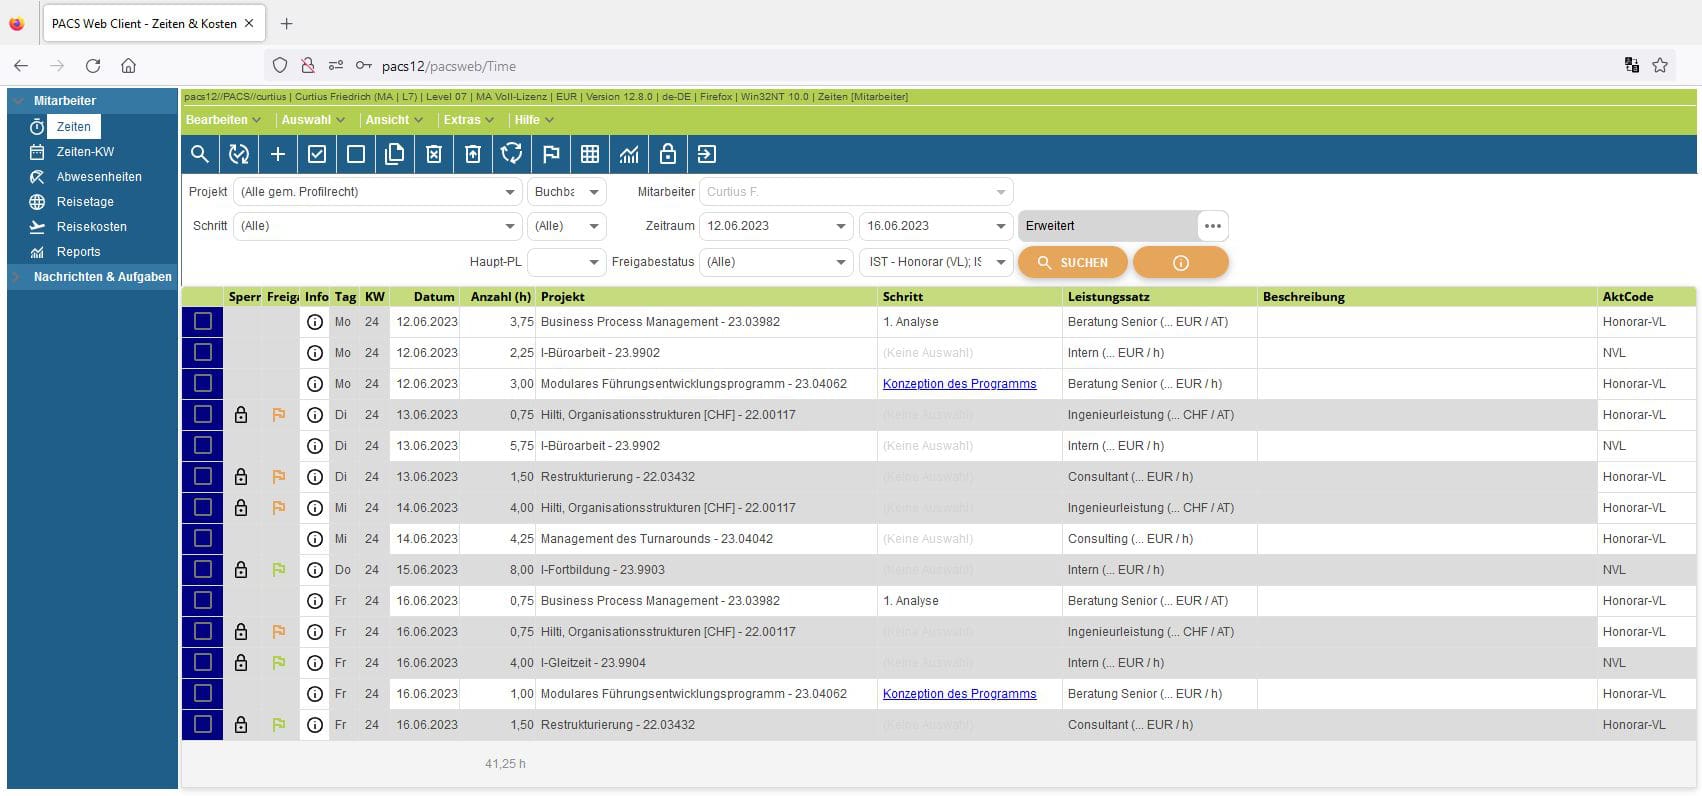Viewport: 1702px width, 796px height.
Task: Click the delete trash-with-X toolbar icon
Action: point(434,154)
